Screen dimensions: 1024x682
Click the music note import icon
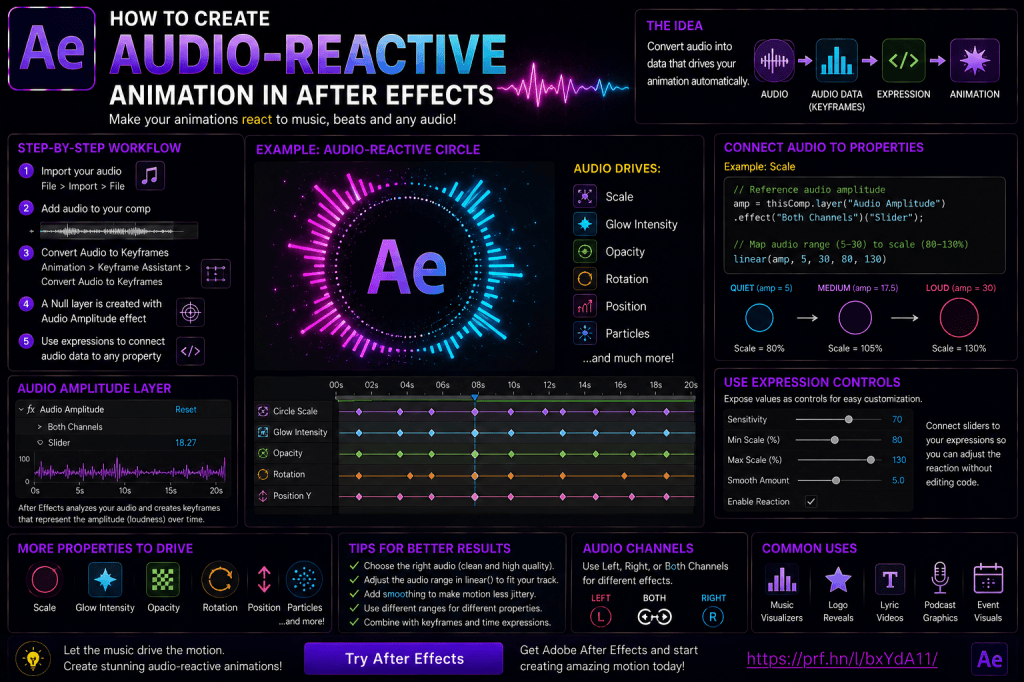coord(150,175)
